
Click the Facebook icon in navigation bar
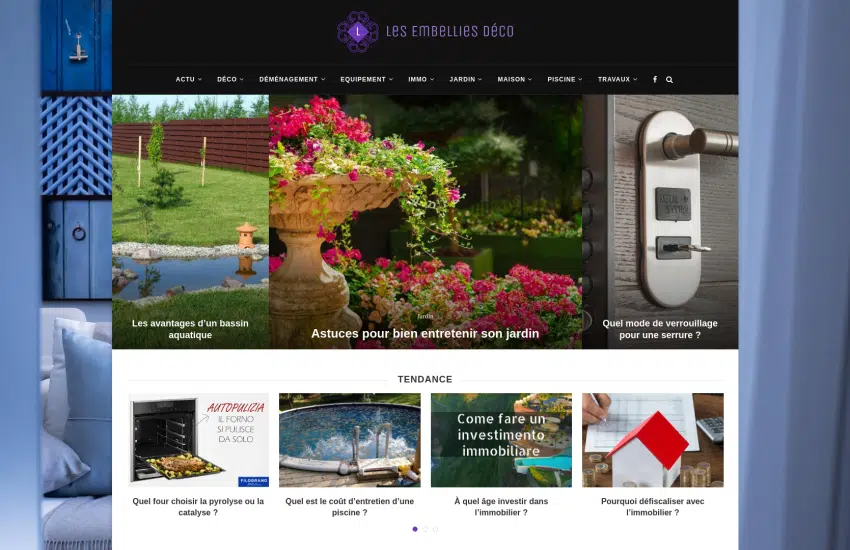point(655,79)
